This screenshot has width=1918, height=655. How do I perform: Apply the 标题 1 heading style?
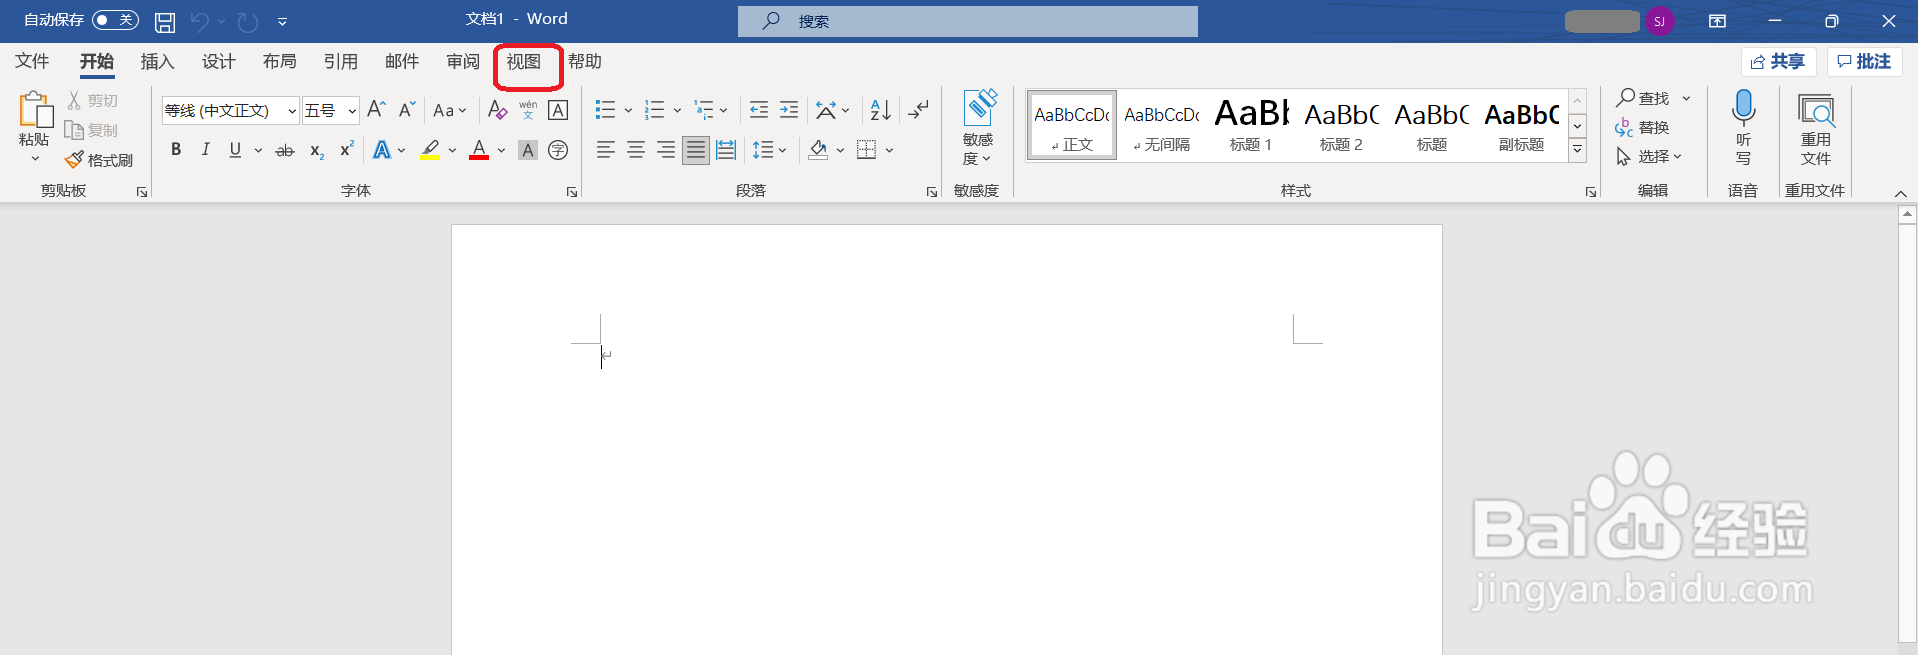1251,125
